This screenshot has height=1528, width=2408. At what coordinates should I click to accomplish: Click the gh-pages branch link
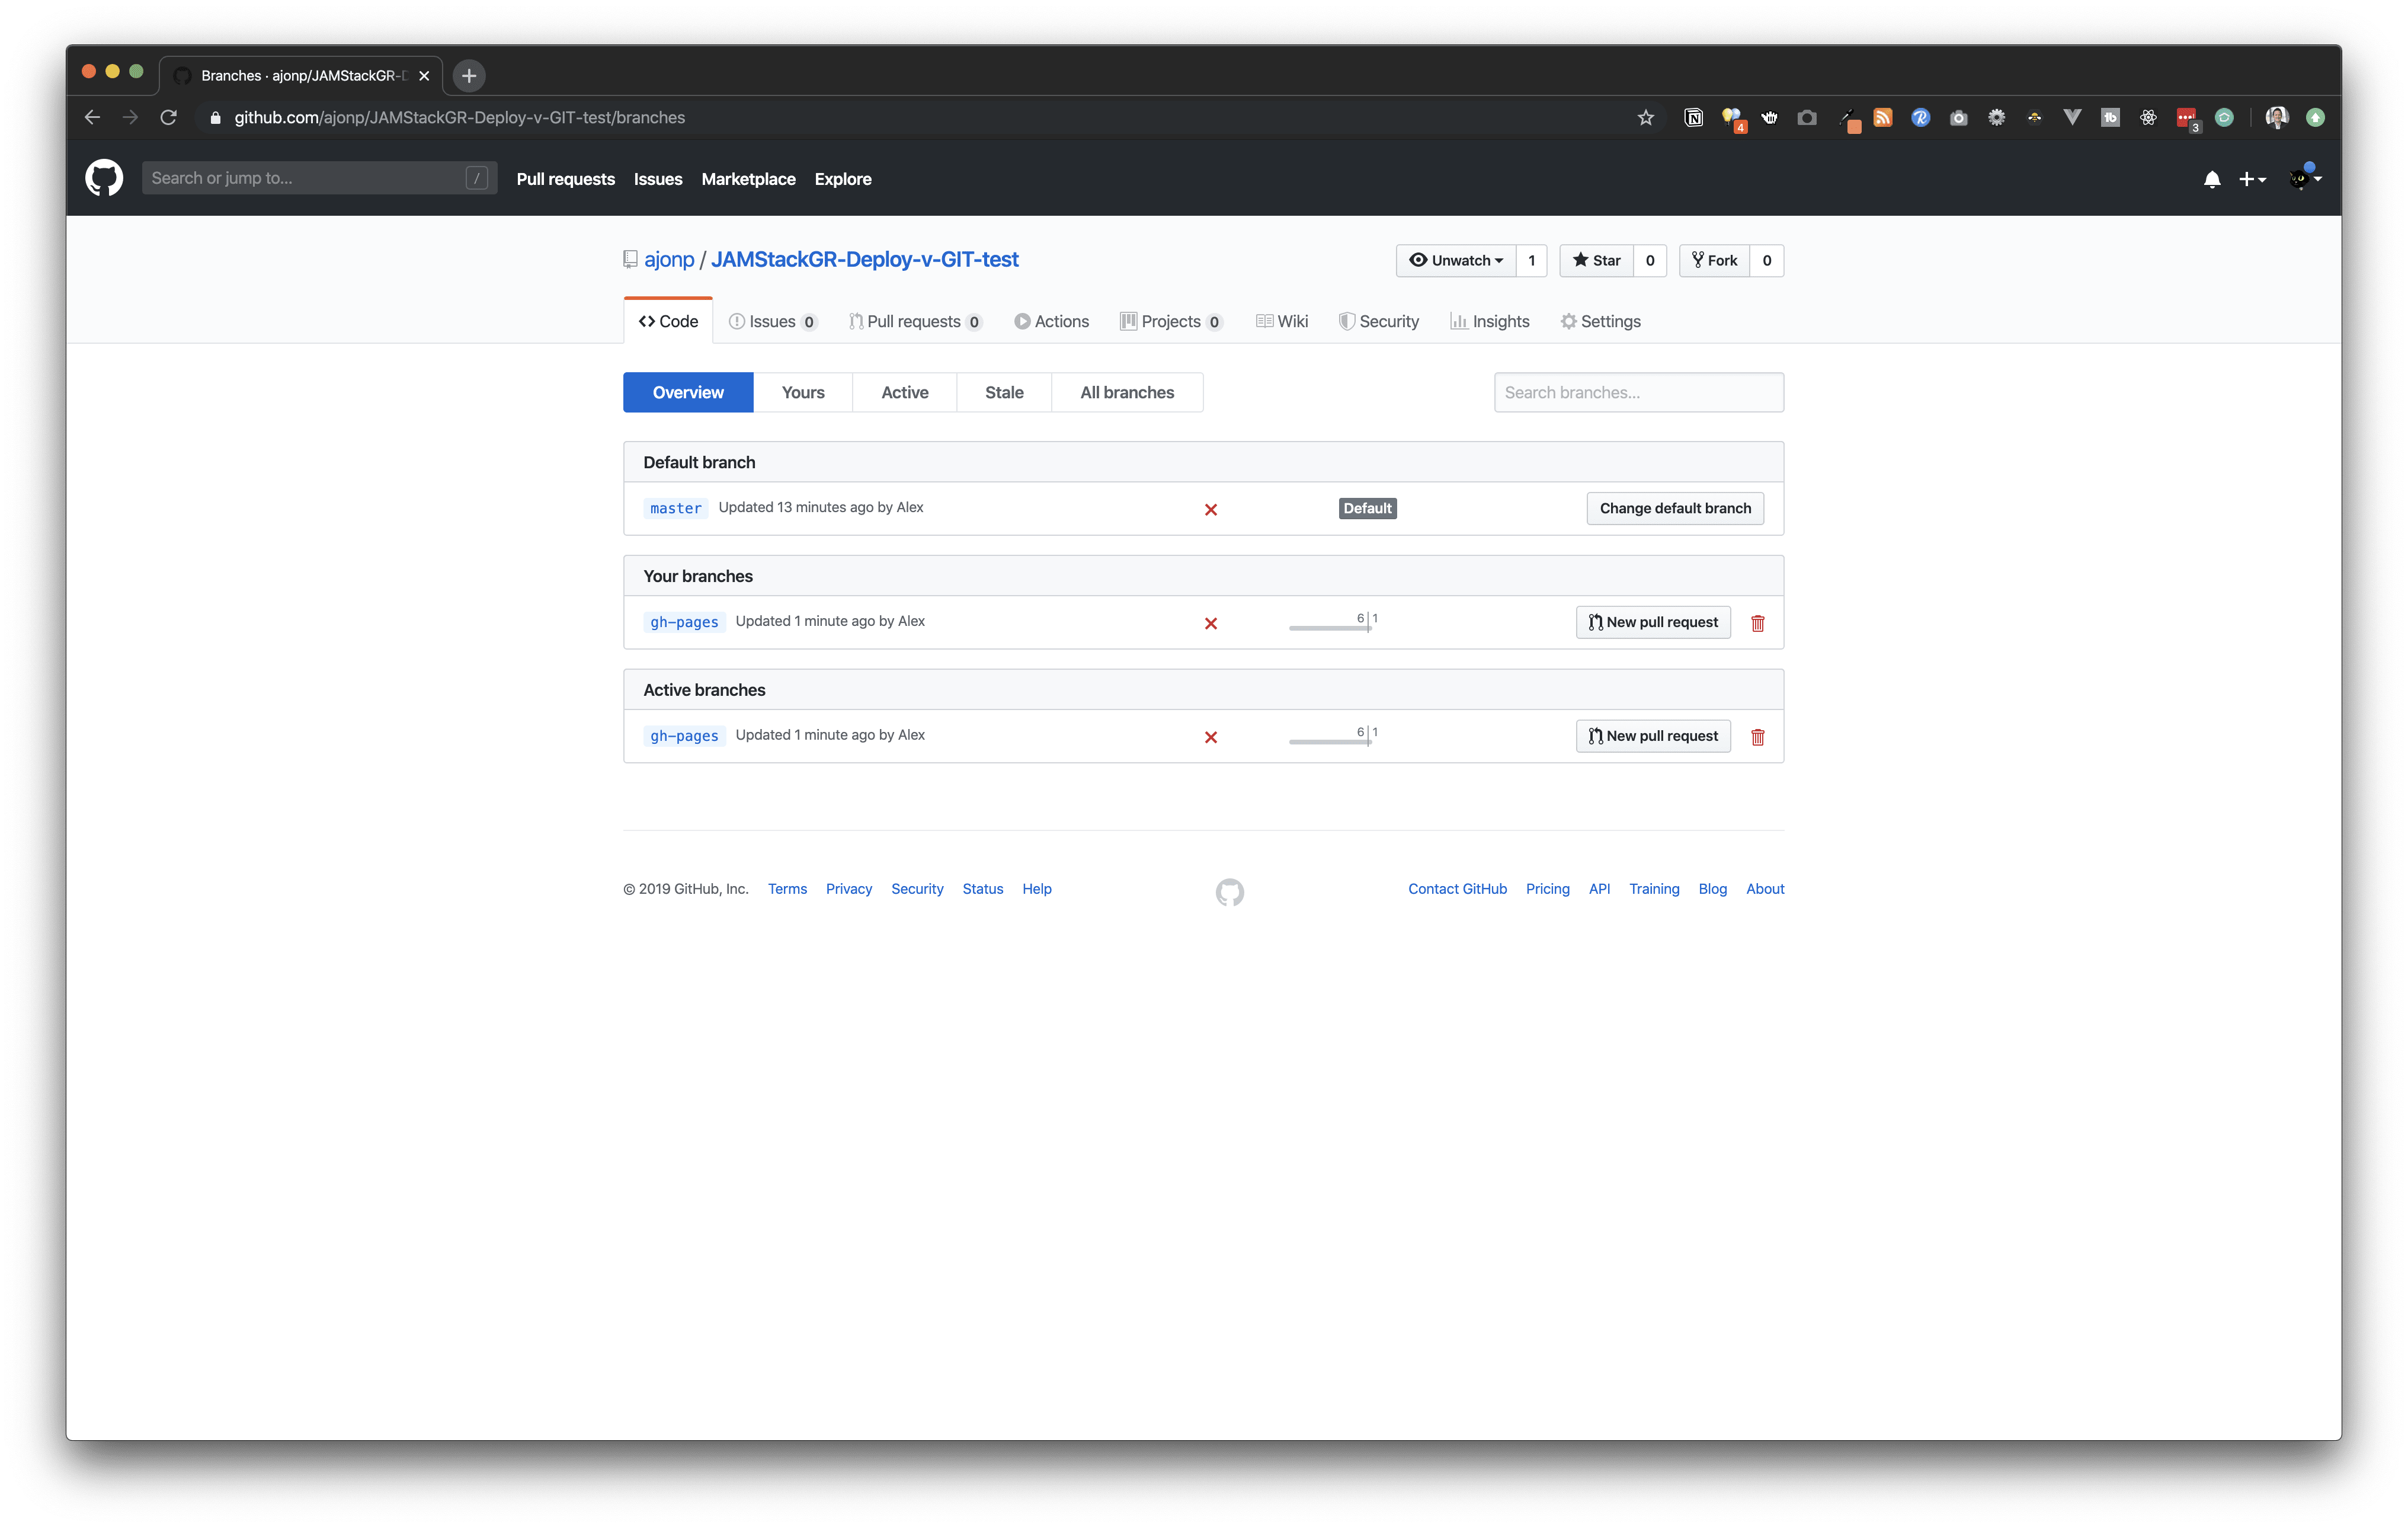point(684,620)
